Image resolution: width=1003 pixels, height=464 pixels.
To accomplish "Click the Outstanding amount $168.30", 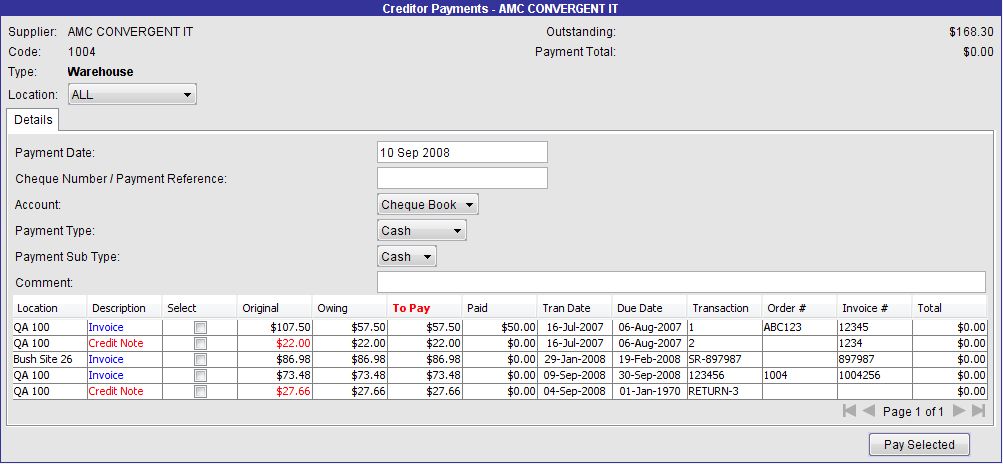I will pos(971,31).
